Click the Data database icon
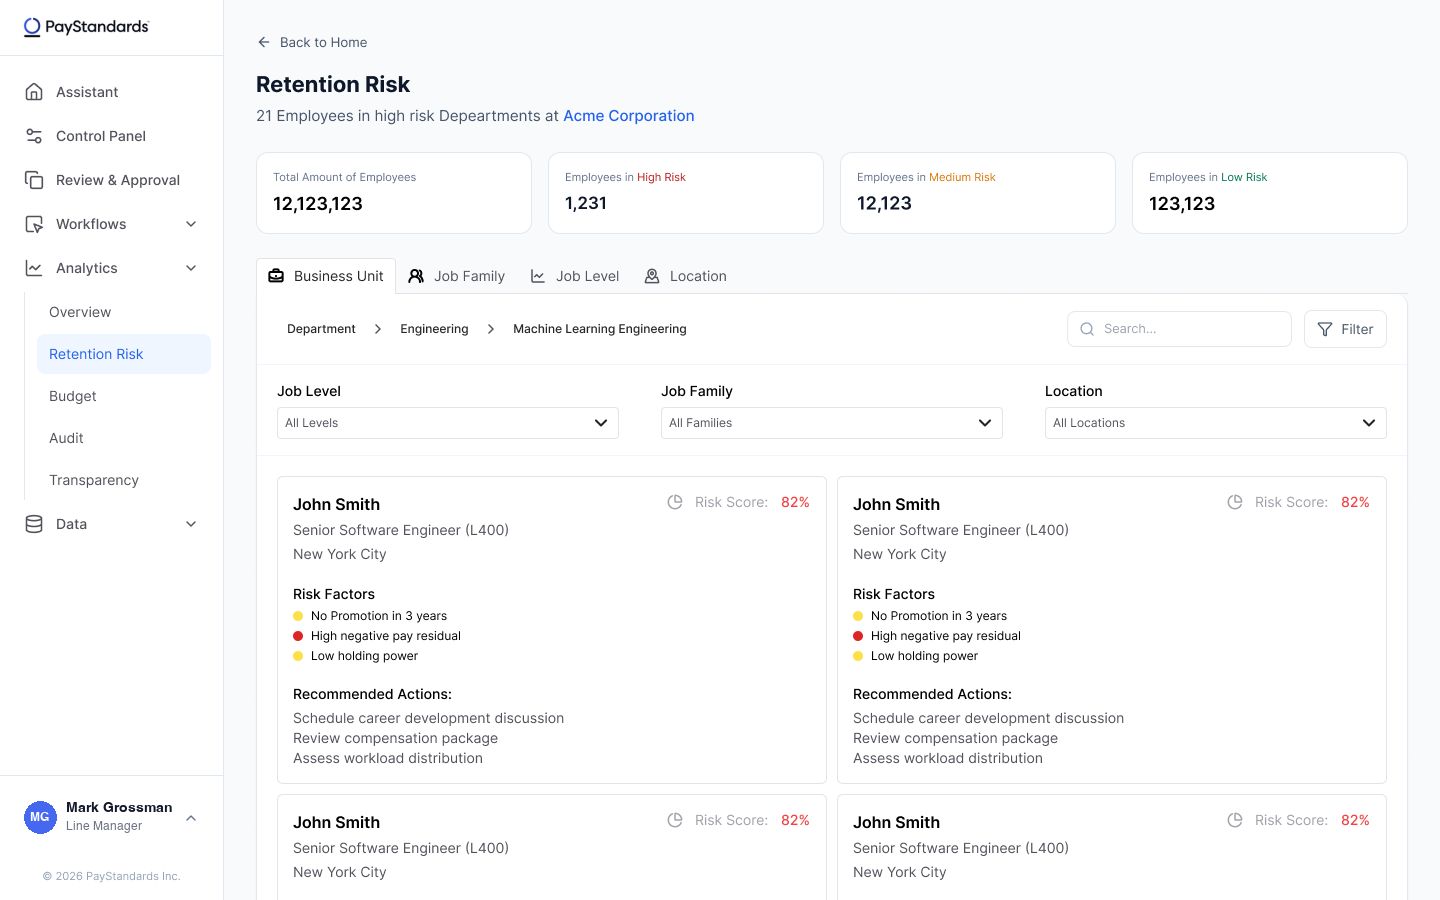 (34, 524)
